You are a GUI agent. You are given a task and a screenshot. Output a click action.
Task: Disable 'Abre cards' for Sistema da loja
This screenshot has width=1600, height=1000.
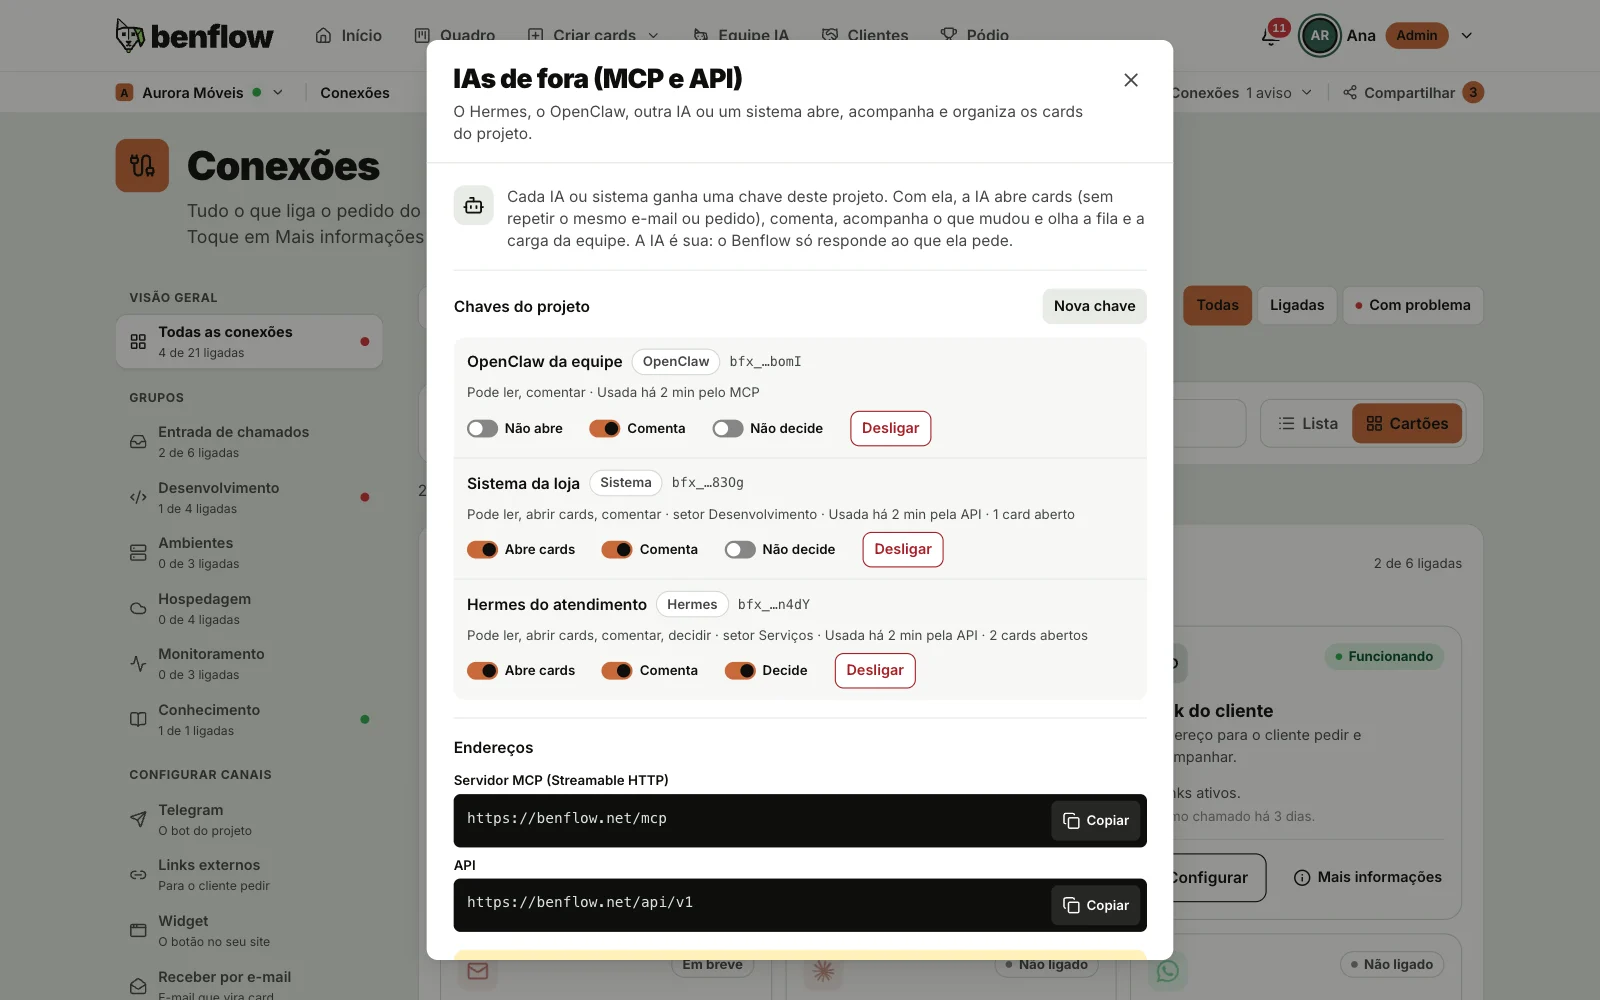coord(482,549)
